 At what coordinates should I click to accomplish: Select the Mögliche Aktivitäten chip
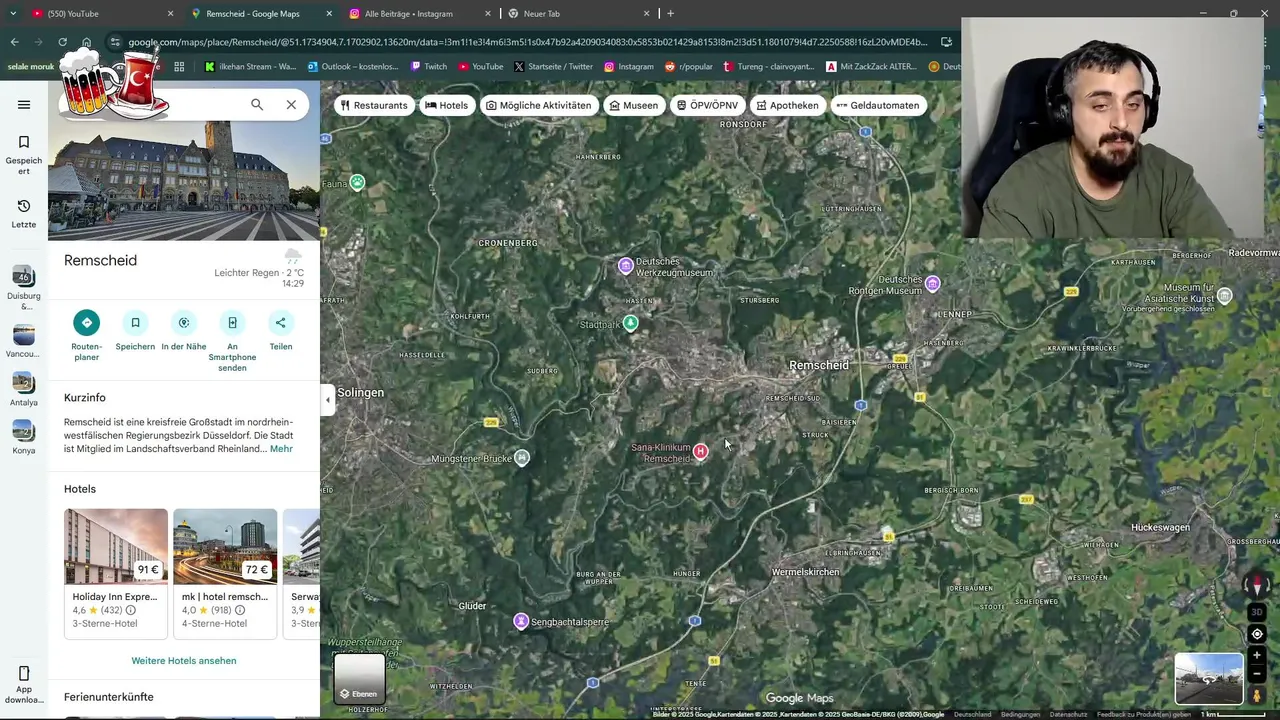click(x=539, y=105)
